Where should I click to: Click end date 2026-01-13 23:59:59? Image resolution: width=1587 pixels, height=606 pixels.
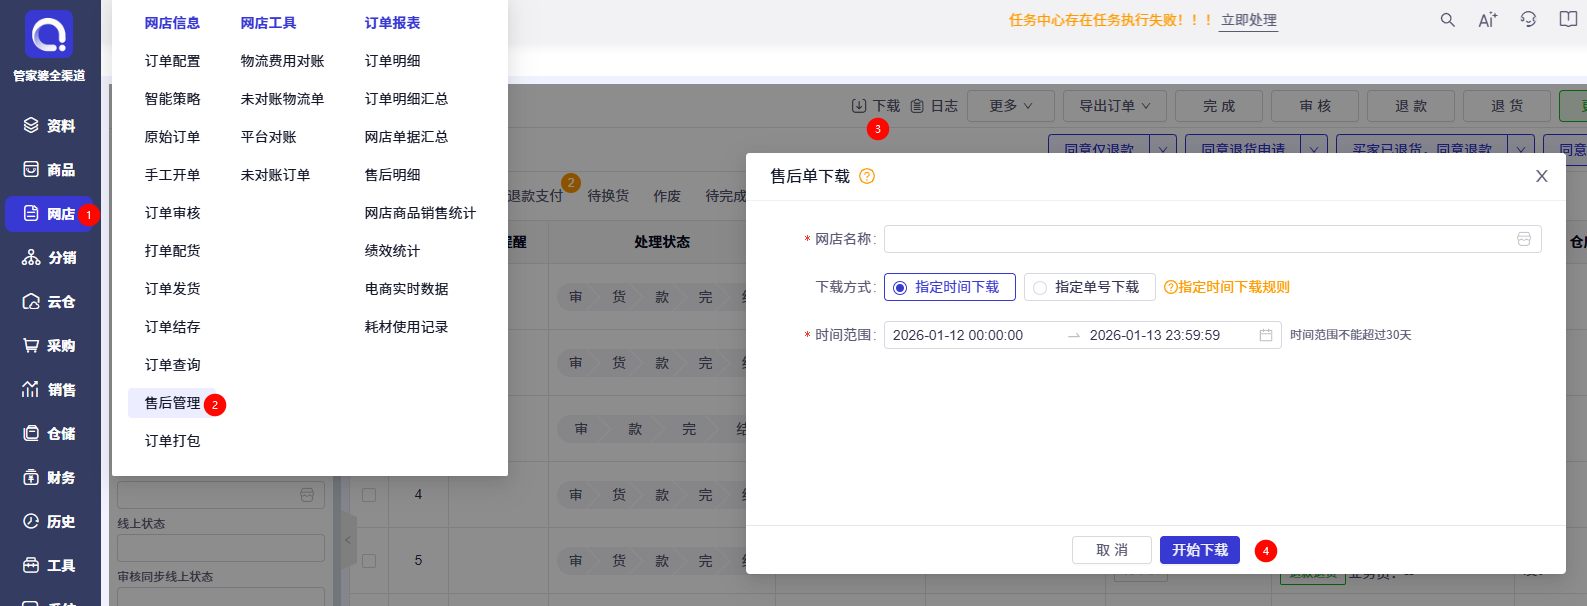tap(1155, 335)
